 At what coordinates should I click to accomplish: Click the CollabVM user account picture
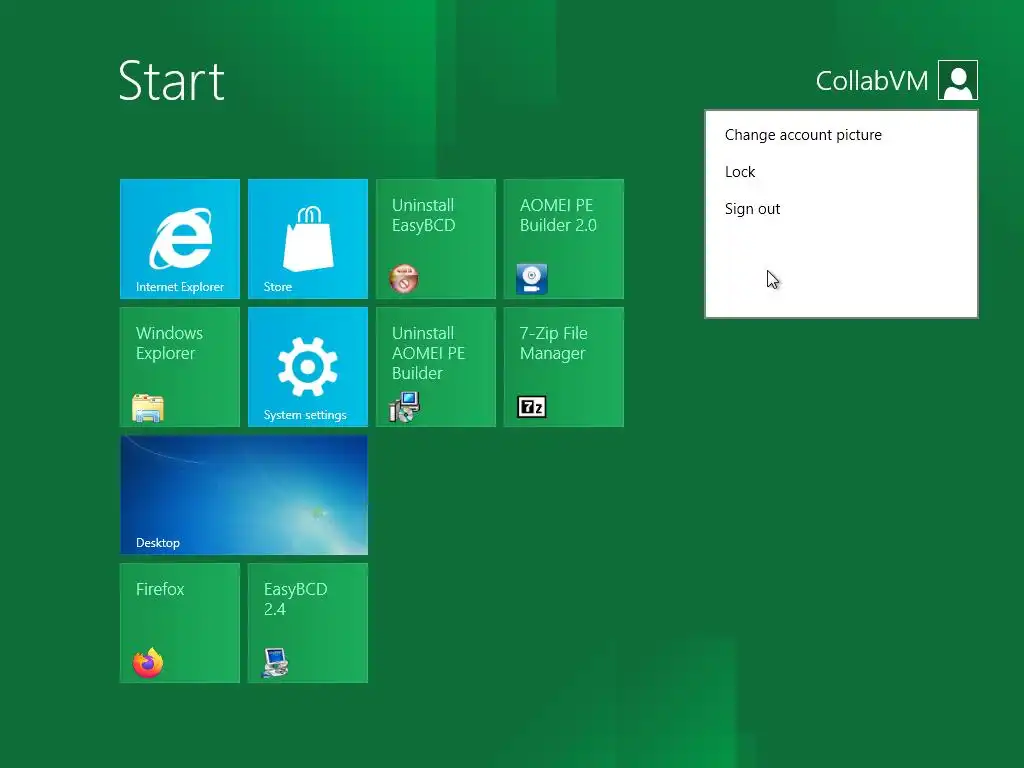click(x=957, y=80)
